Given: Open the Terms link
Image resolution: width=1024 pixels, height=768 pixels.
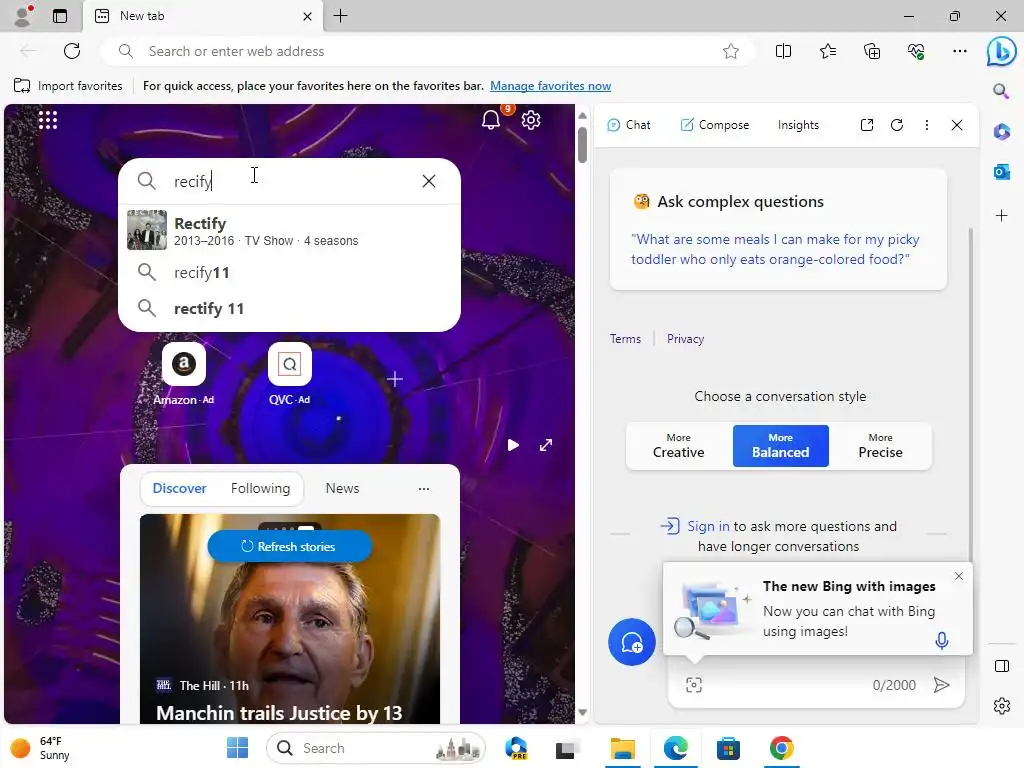Looking at the screenshot, I should [x=625, y=339].
